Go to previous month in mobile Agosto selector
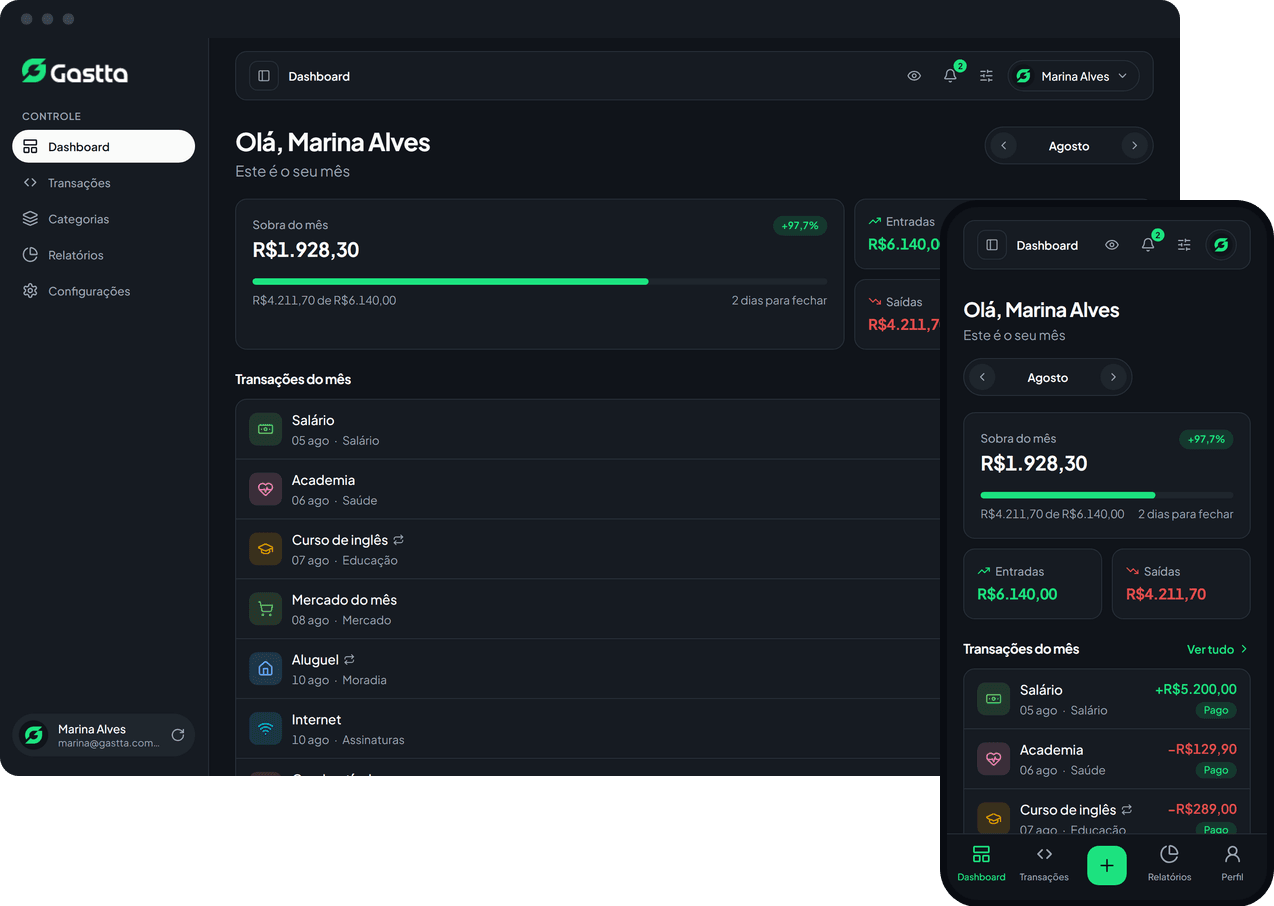The height and width of the screenshot is (906, 1274). tap(982, 377)
